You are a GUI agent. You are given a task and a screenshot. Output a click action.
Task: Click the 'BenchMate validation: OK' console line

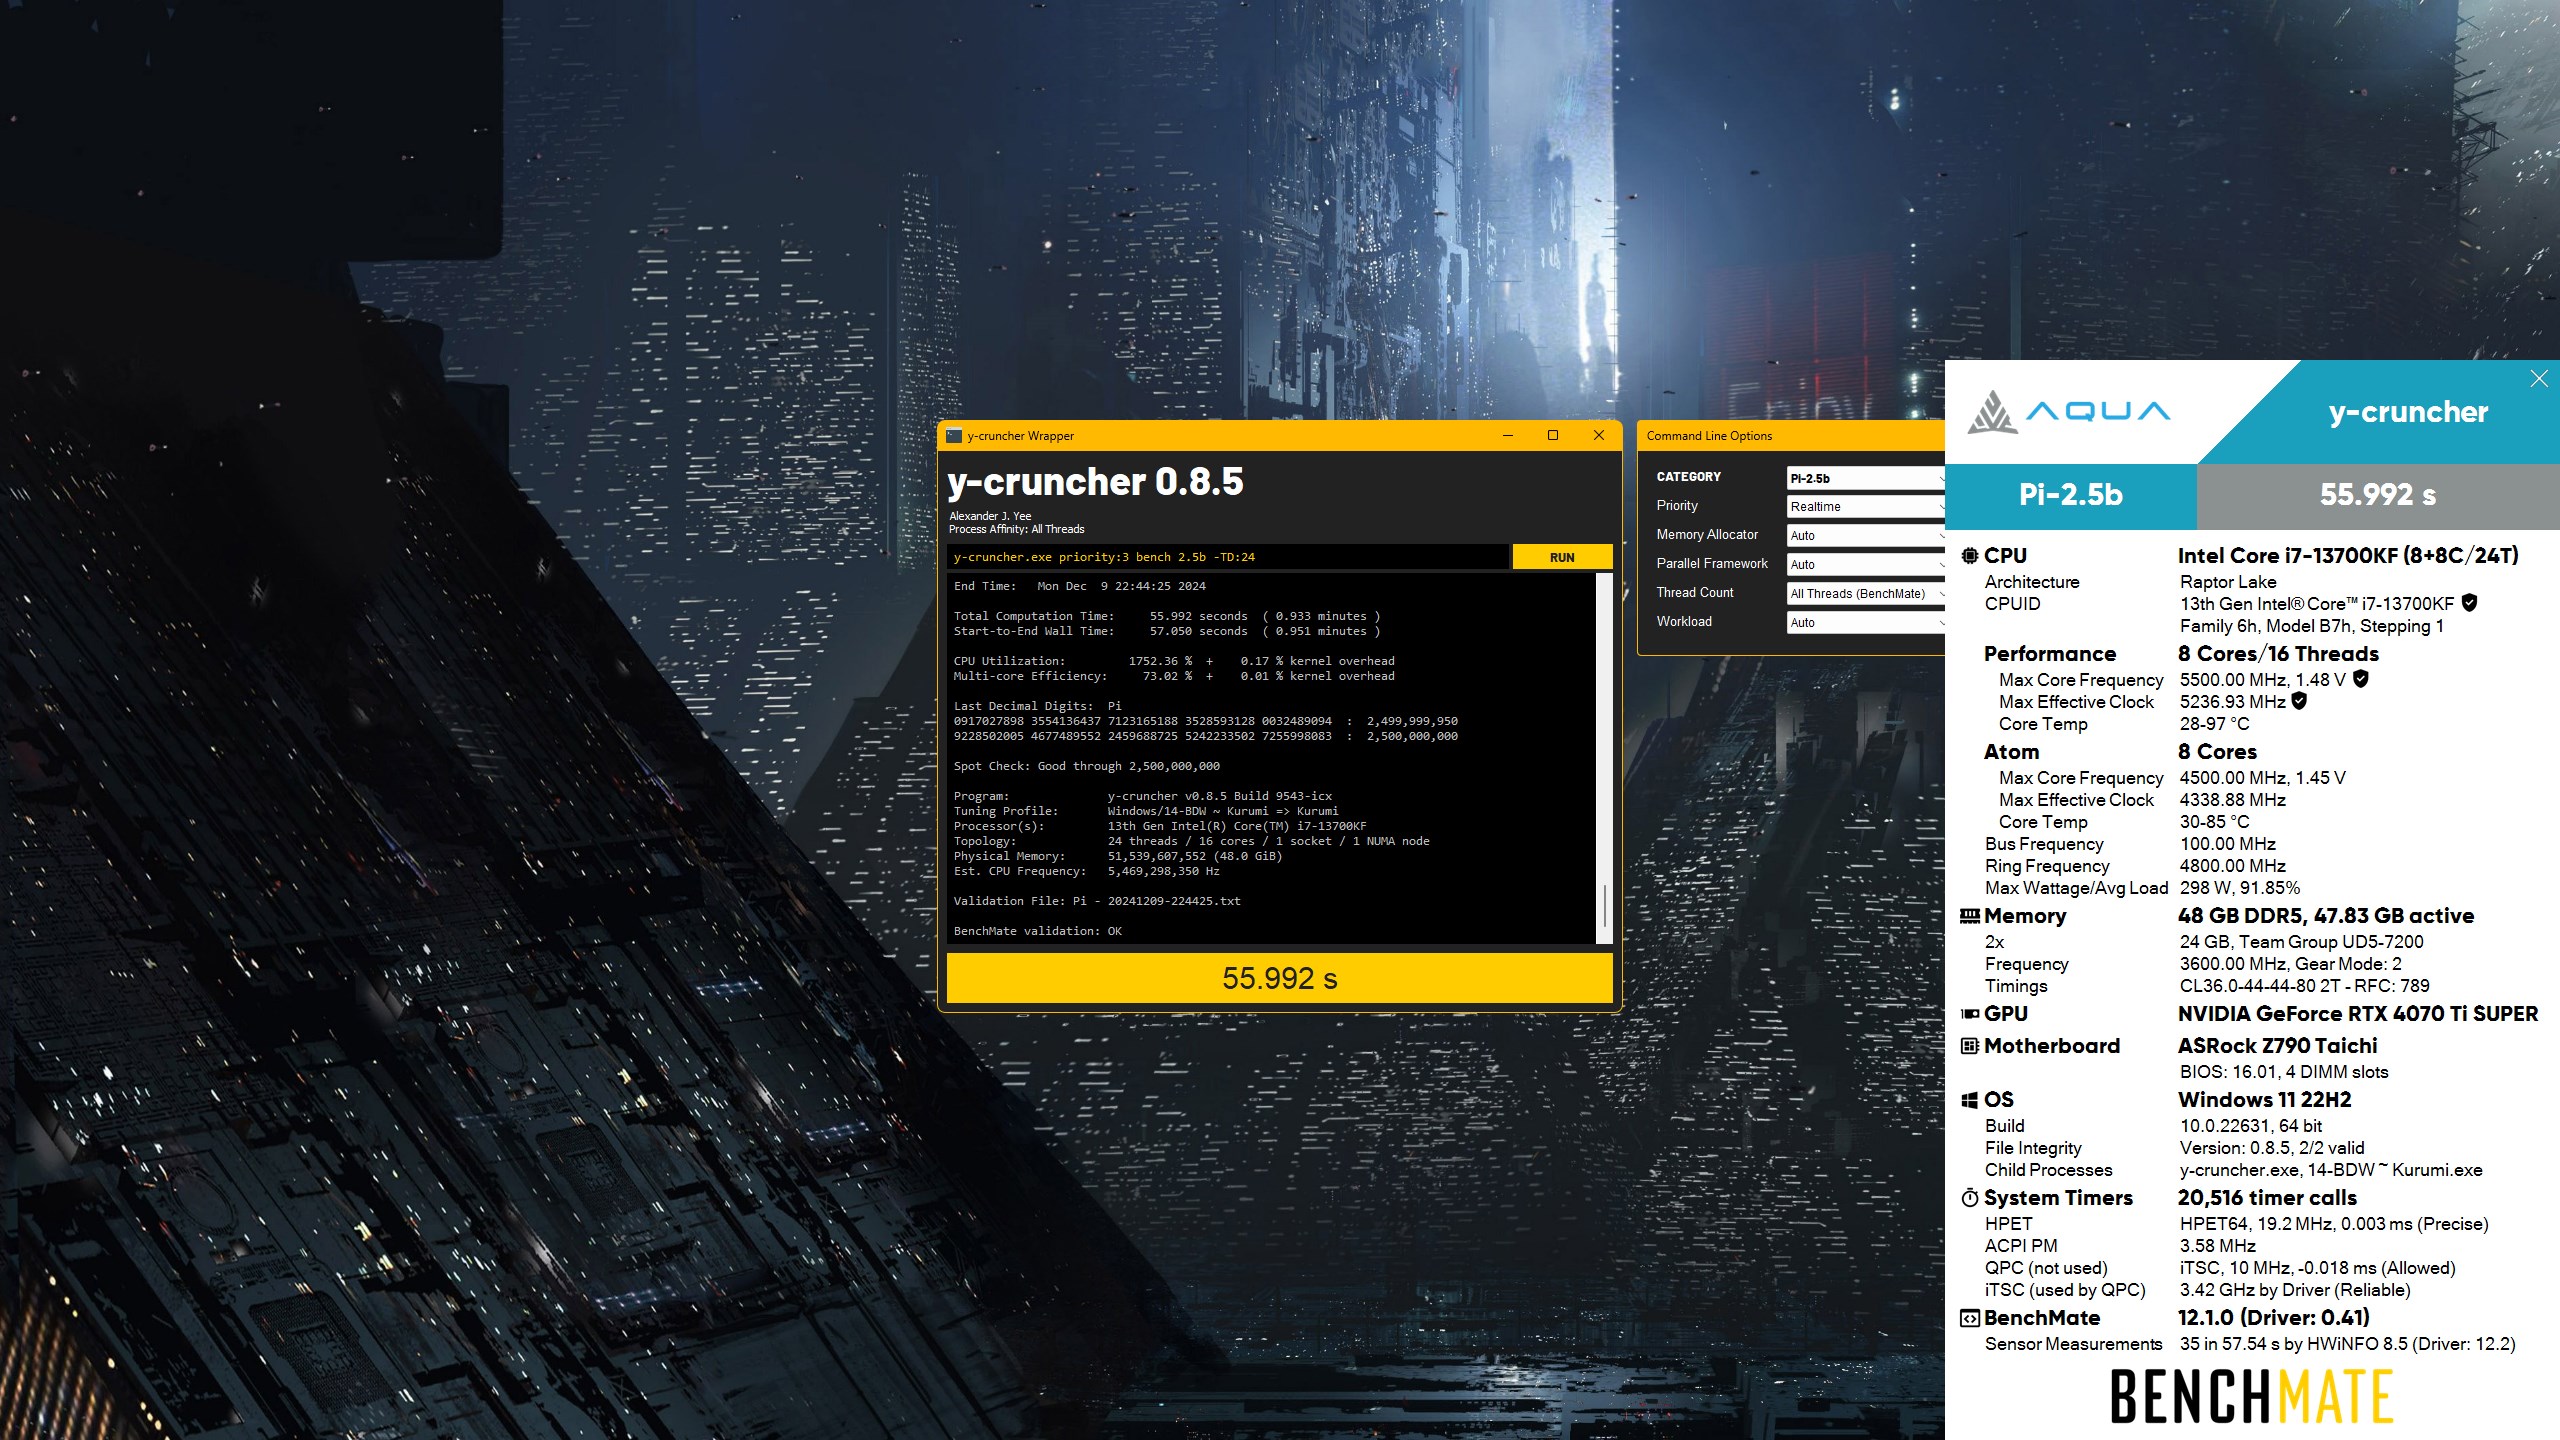[x=1037, y=931]
